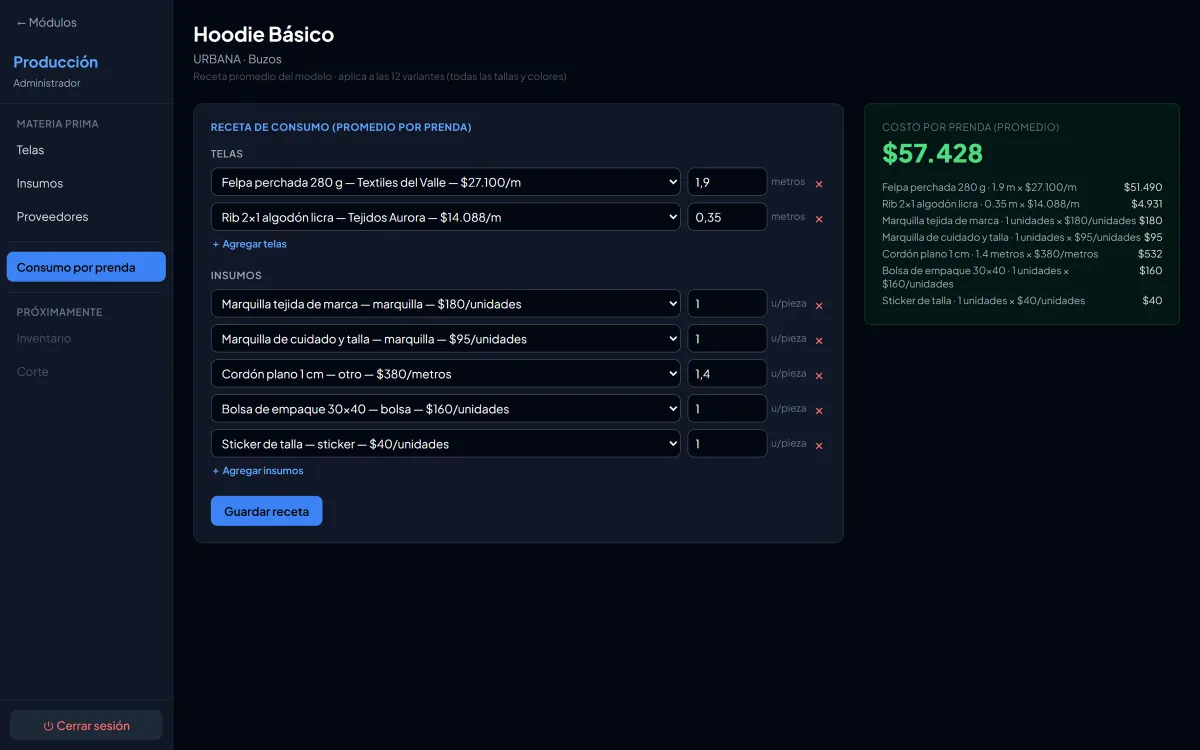This screenshot has height=750, width=1200.
Task: Open Insumos in sidebar
Action: point(86,183)
